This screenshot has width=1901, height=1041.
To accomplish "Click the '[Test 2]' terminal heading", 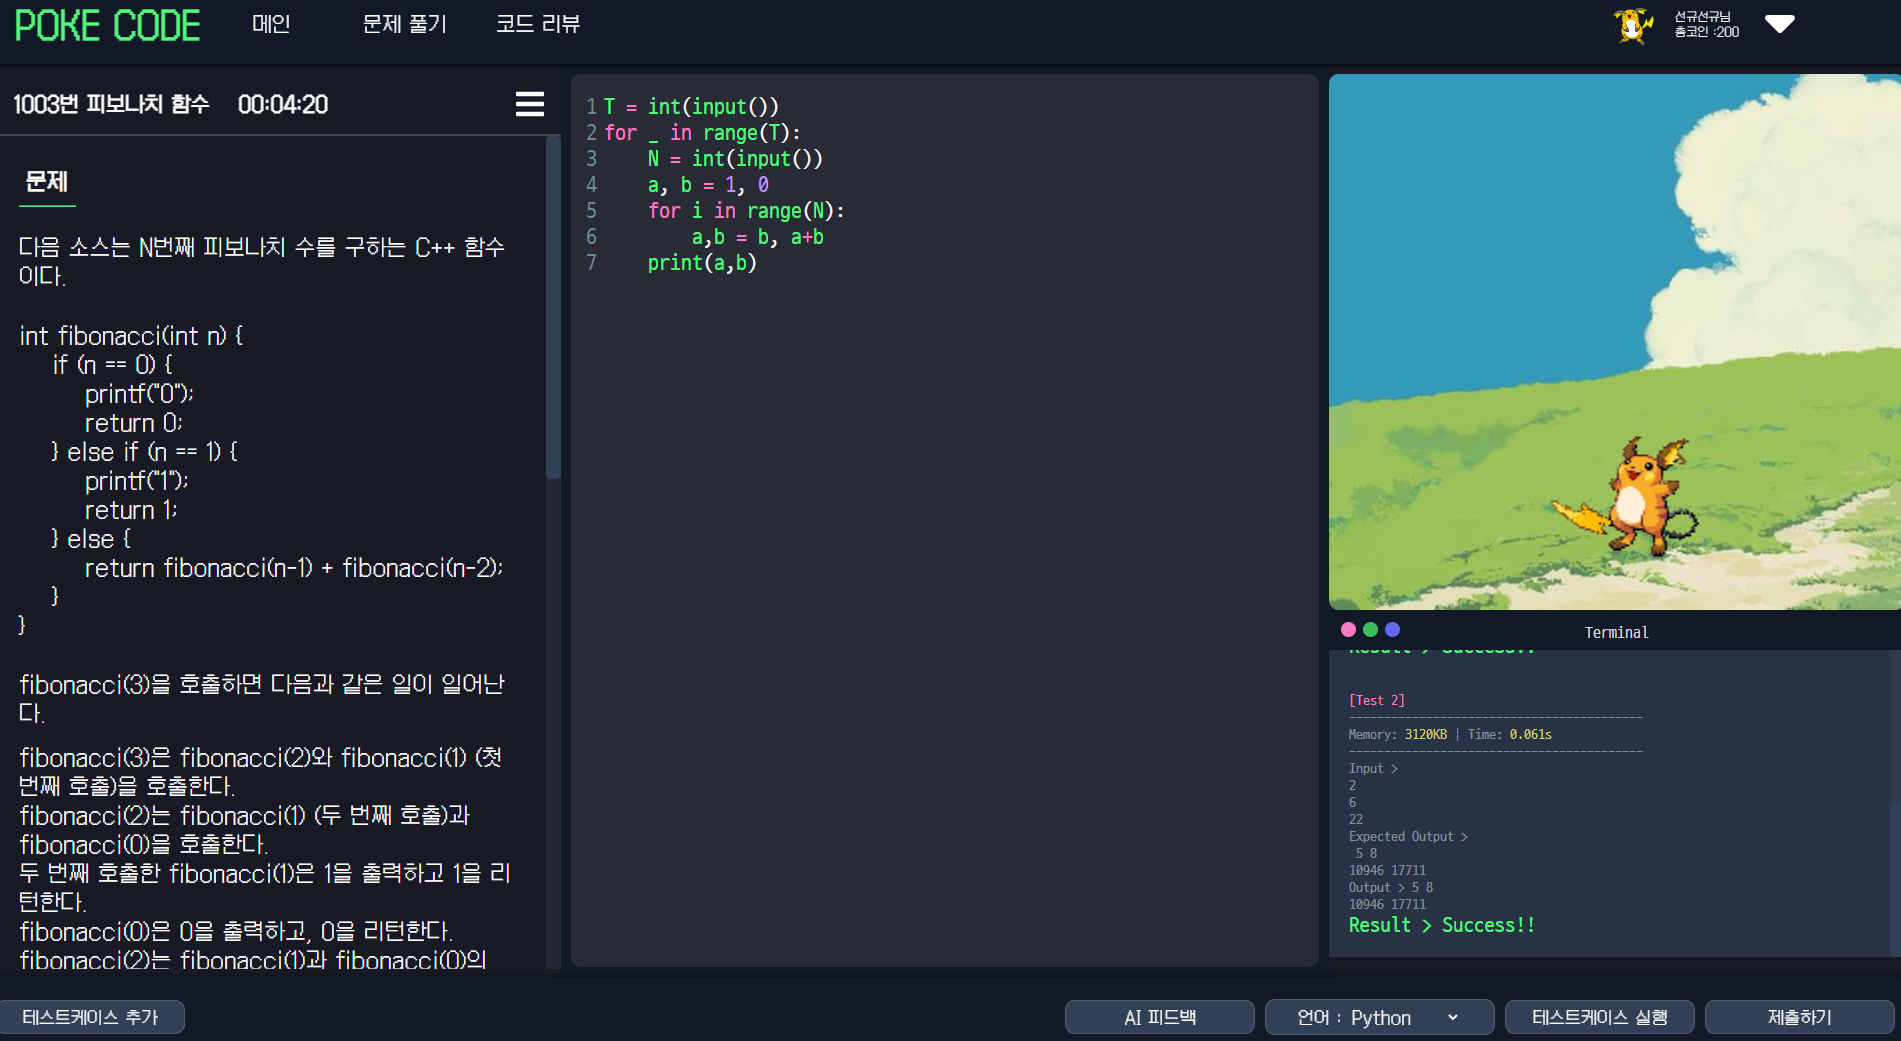I will click(1377, 700).
